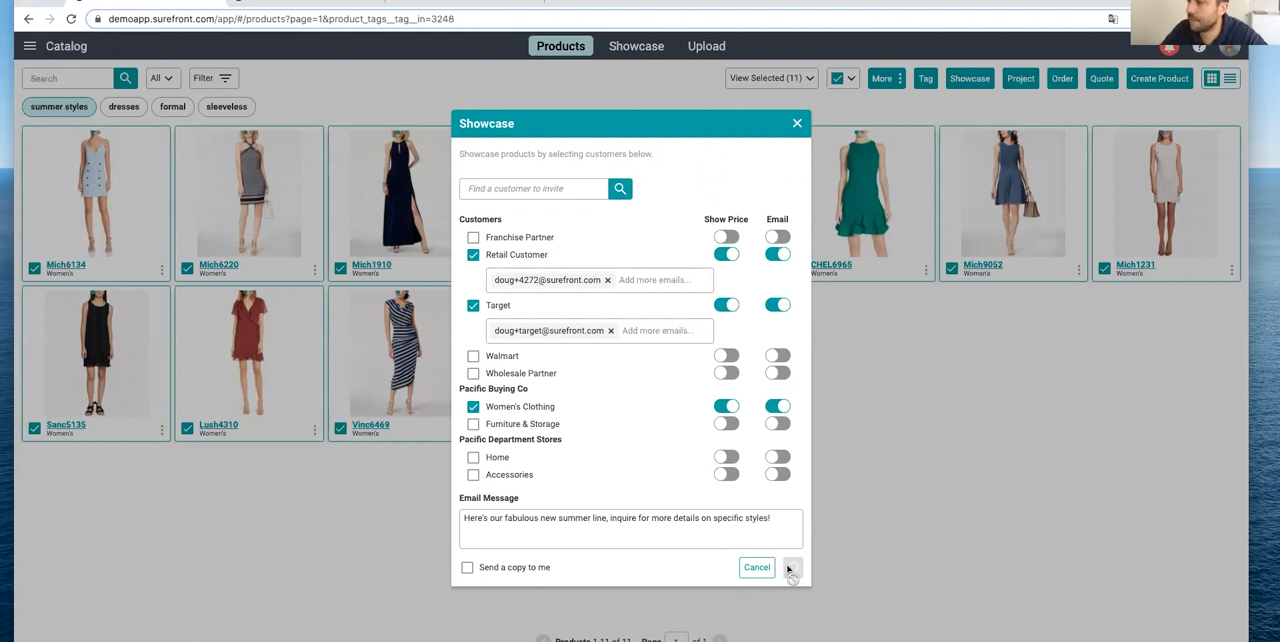1280x642 pixels.
Task: Tick the Send a copy to me checkbox
Action: [x=467, y=568]
